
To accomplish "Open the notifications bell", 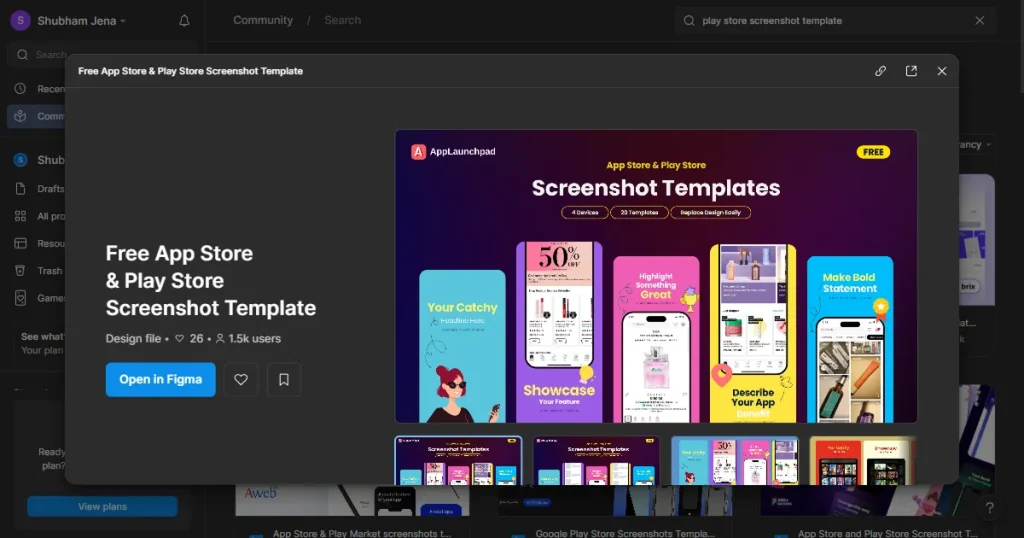I will point(184,21).
